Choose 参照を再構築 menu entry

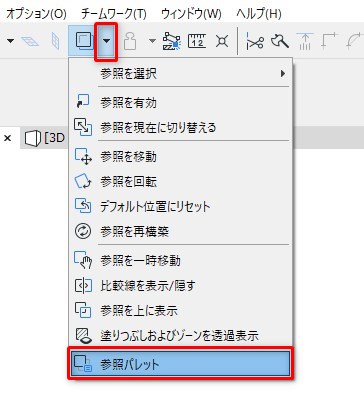tap(180, 231)
